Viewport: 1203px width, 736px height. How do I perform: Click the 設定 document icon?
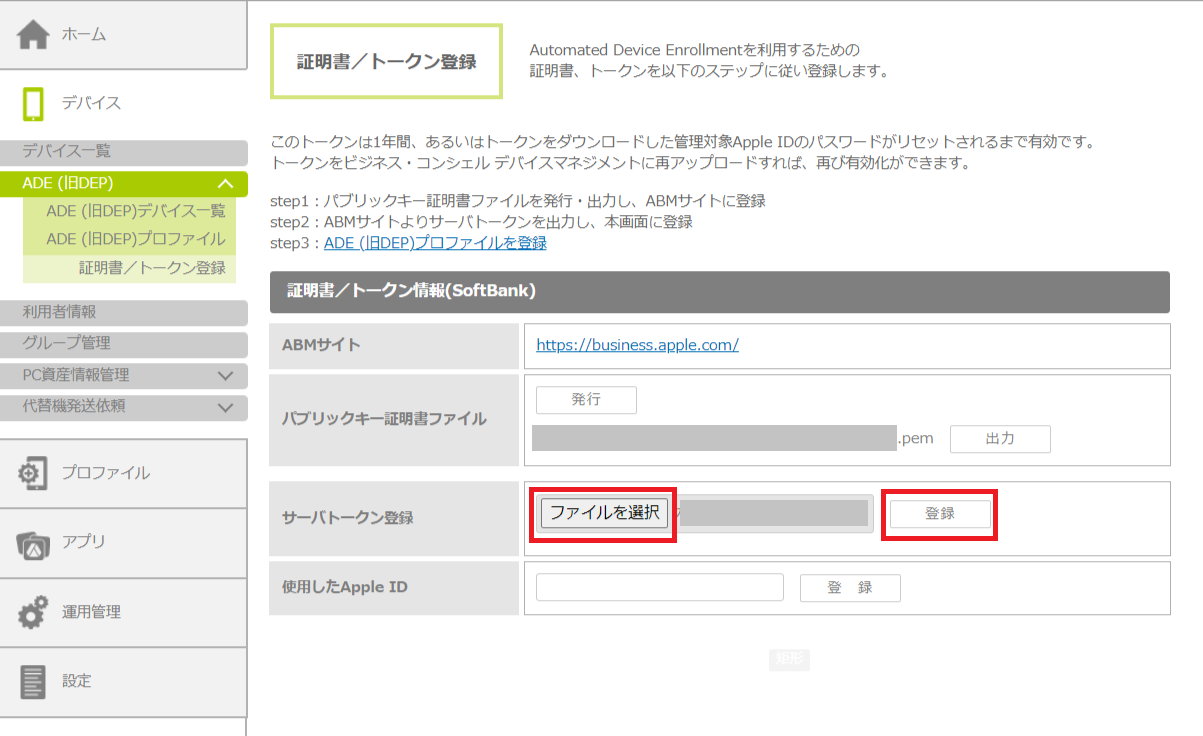click(x=32, y=681)
